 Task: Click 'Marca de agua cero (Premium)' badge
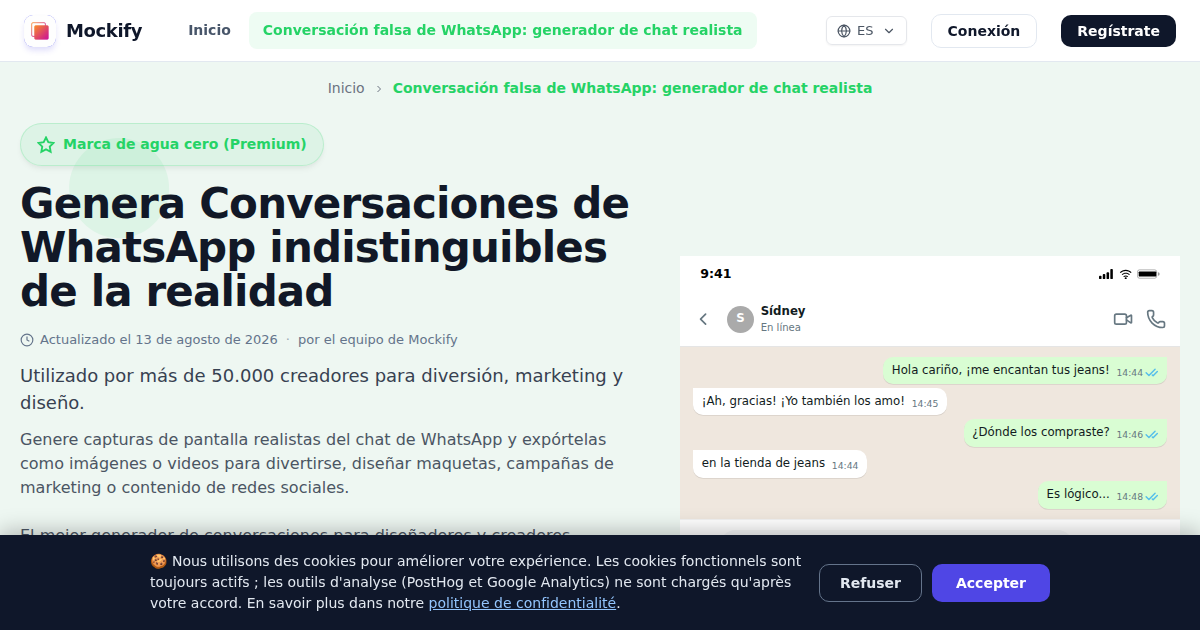pos(172,145)
